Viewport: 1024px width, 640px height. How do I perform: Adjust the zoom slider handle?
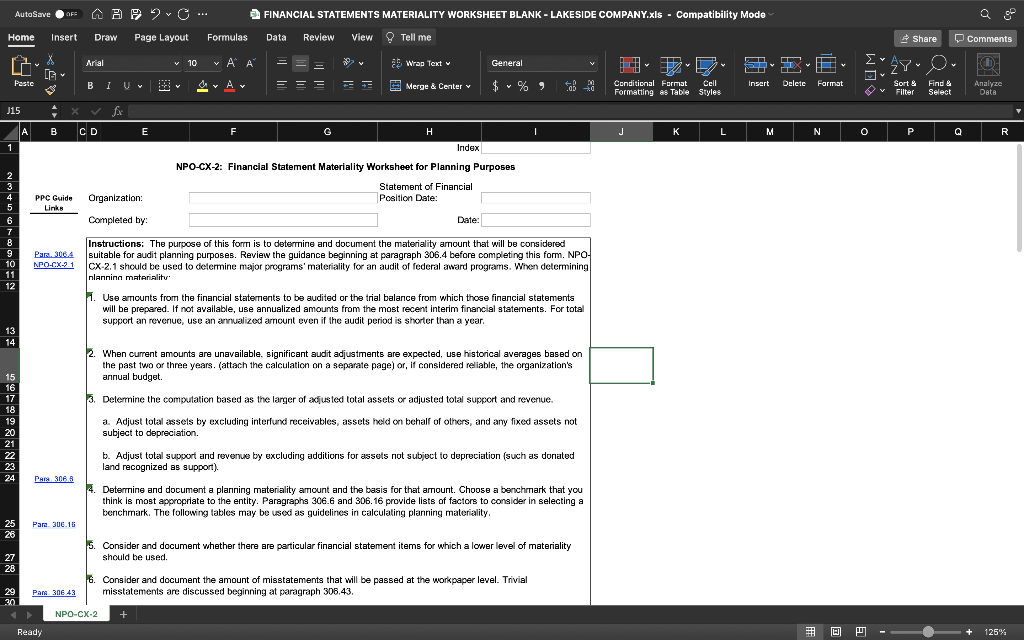pyautogui.click(x=927, y=632)
